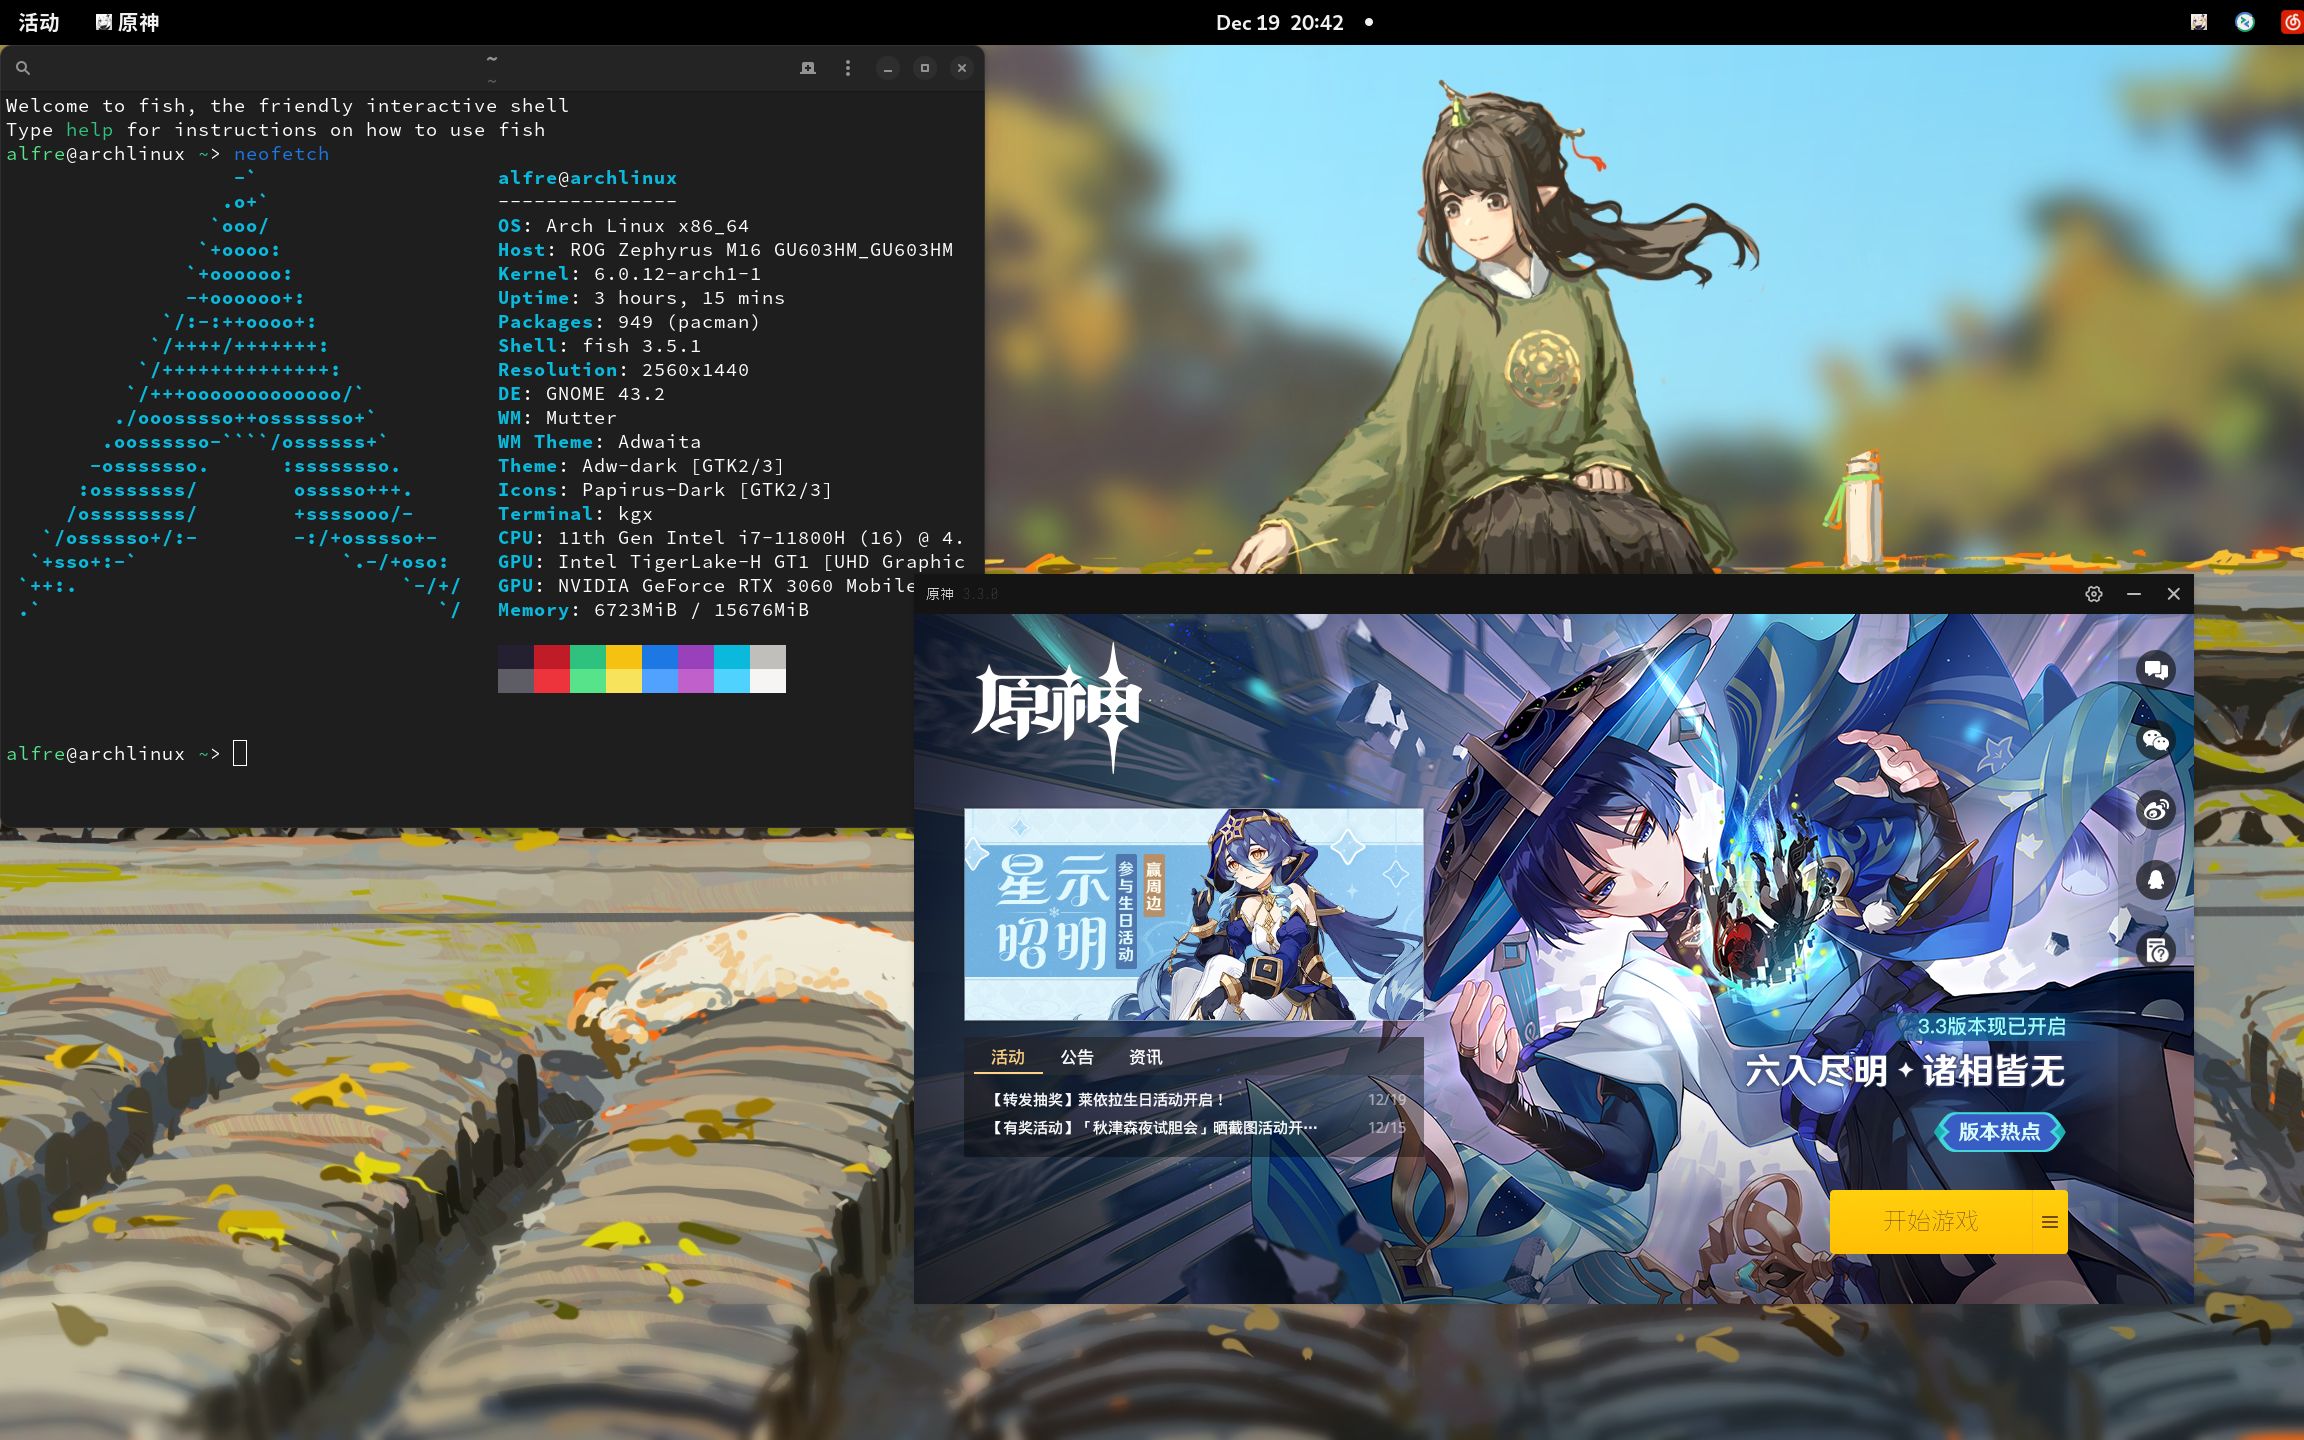Click the blue swatch in neofetch top row
The width and height of the screenshot is (2304, 1440).
click(660, 657)
